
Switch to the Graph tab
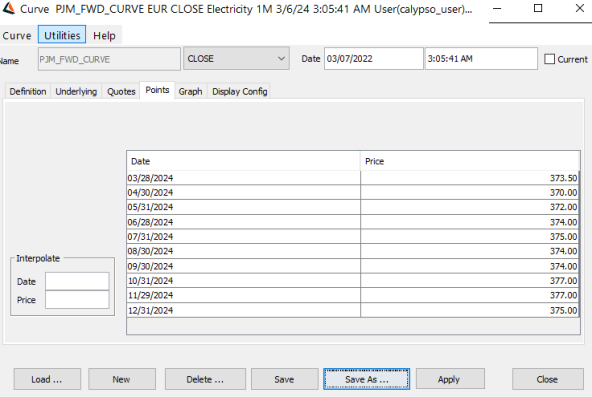190,91
